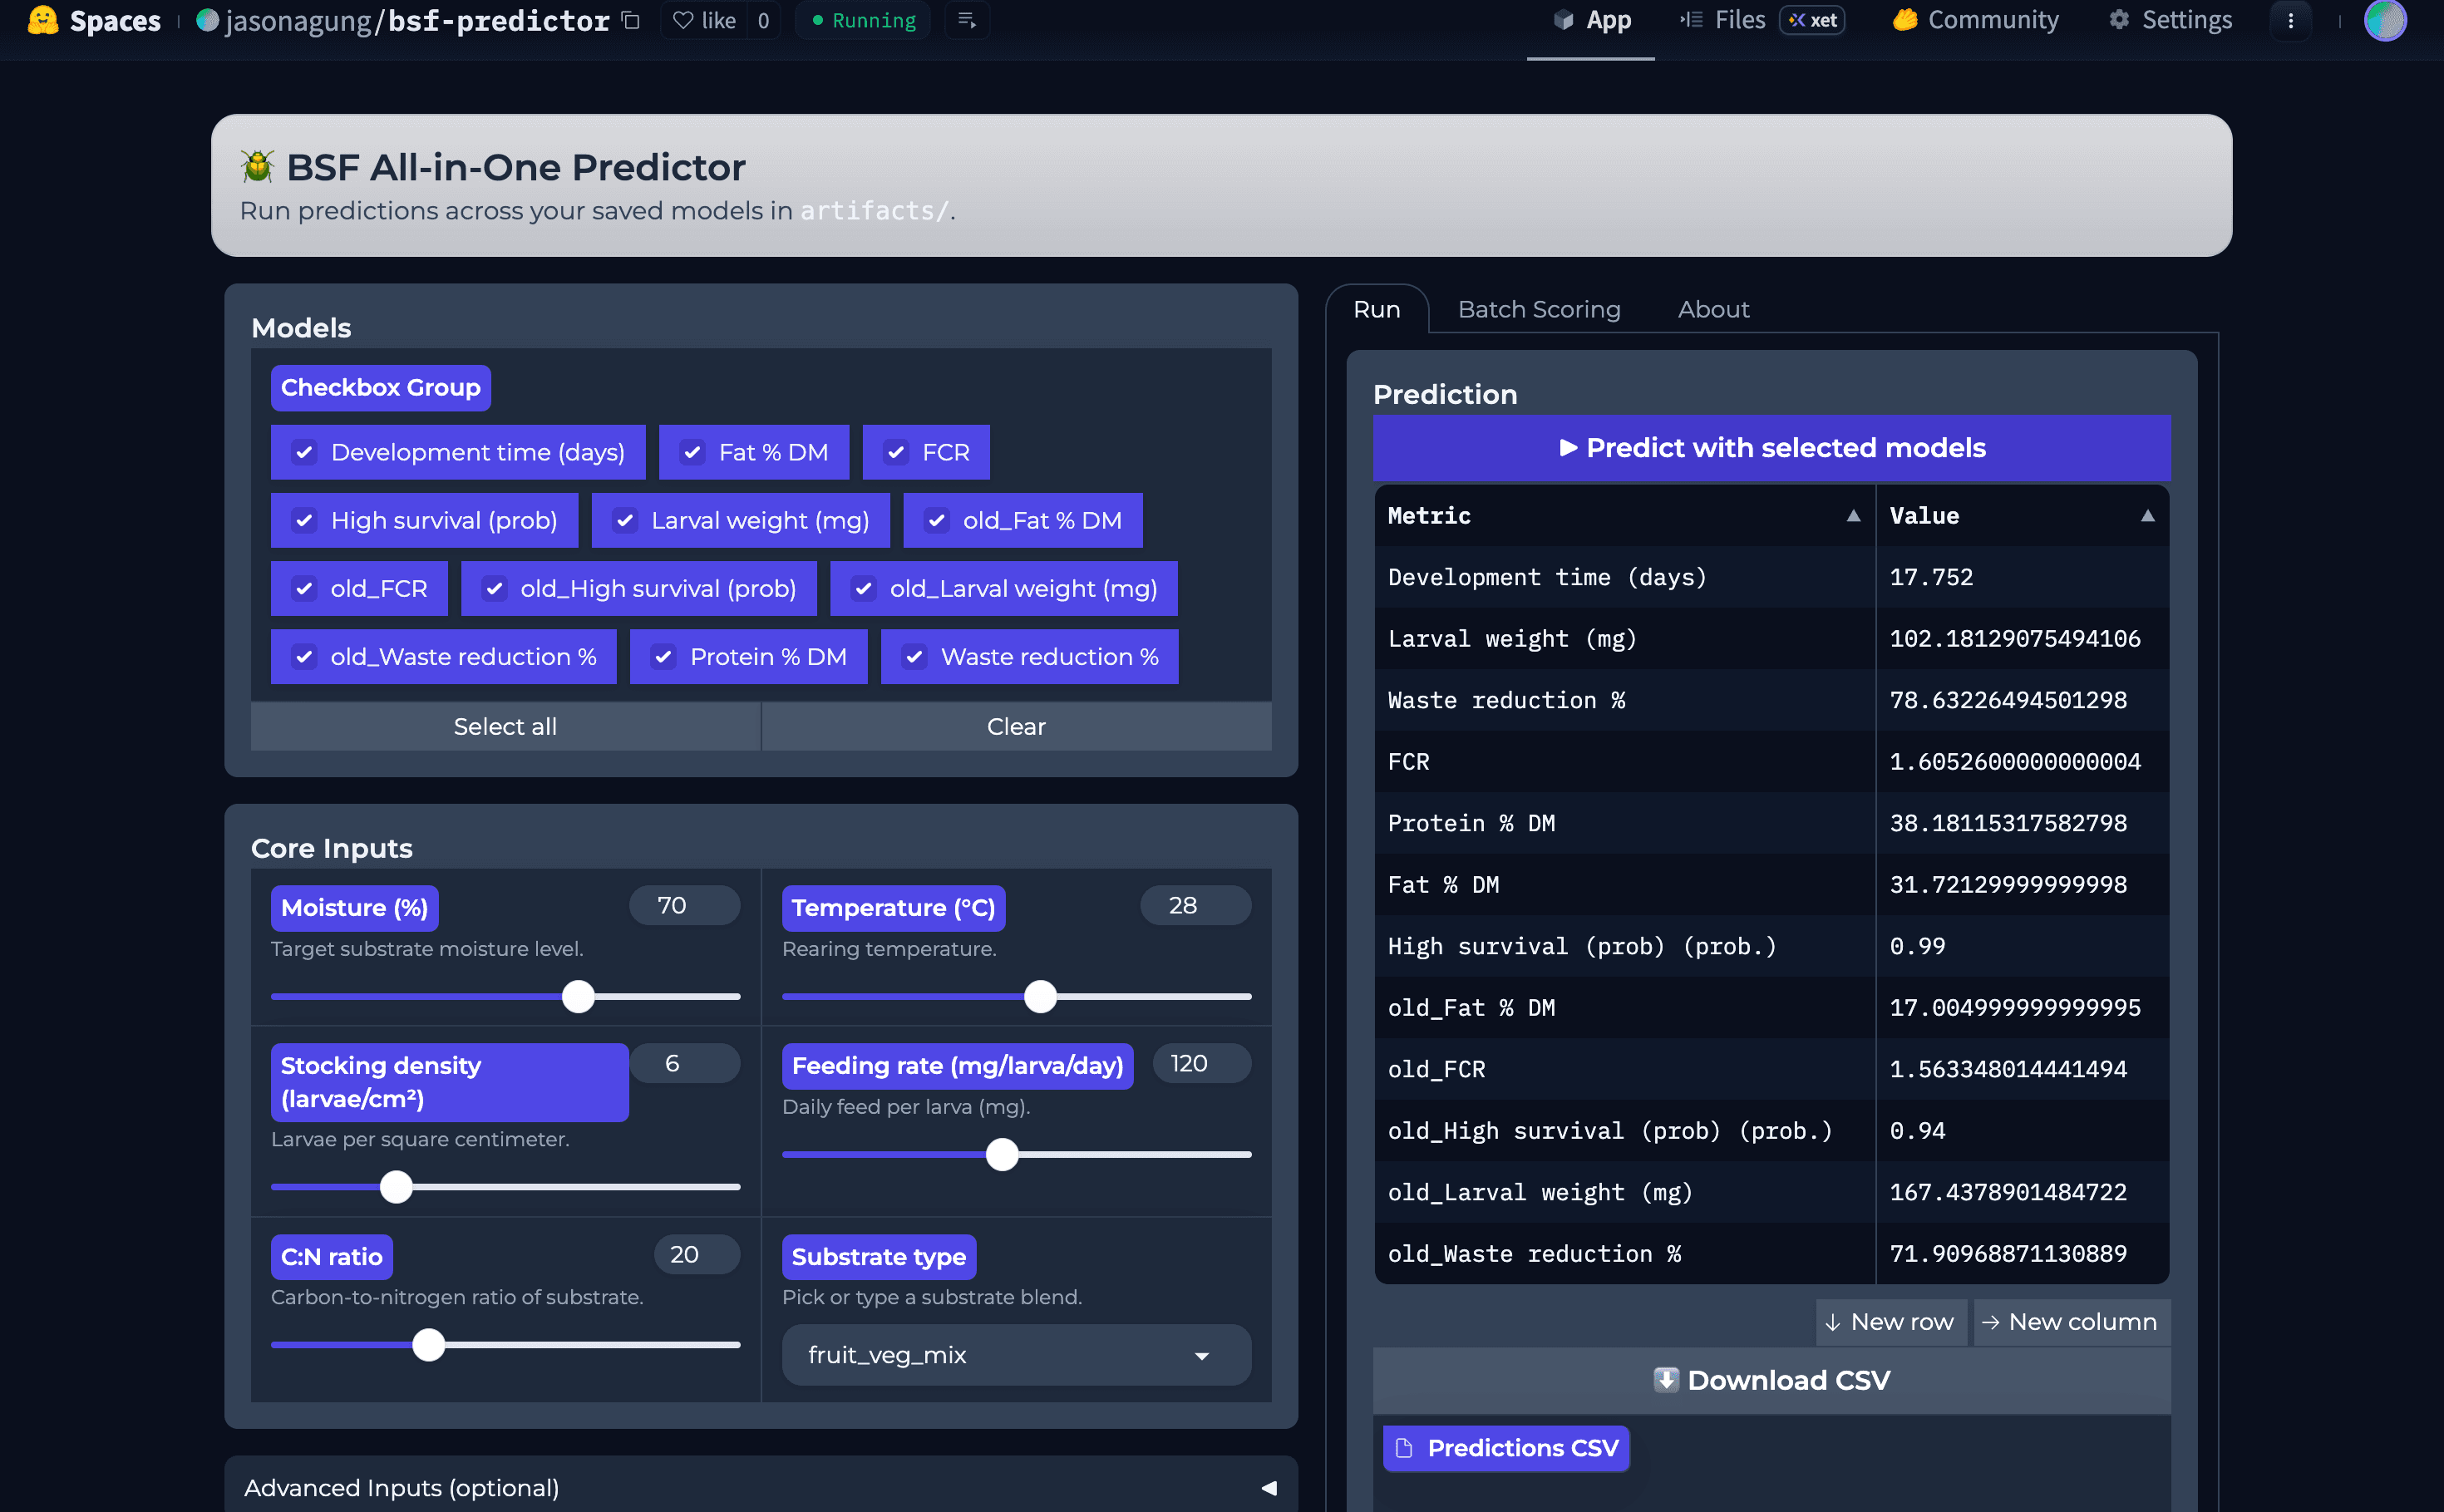Click the Download CSV button

pos(1771,1381)
